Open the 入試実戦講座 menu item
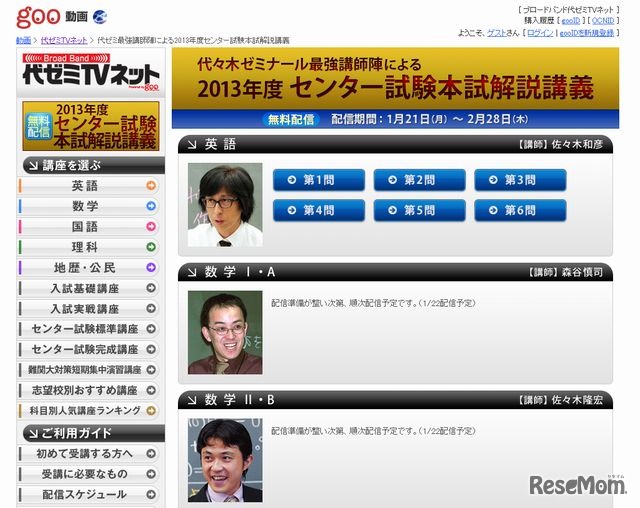The width and height of the screenshot is (640, 508). [x=89, y=308]
